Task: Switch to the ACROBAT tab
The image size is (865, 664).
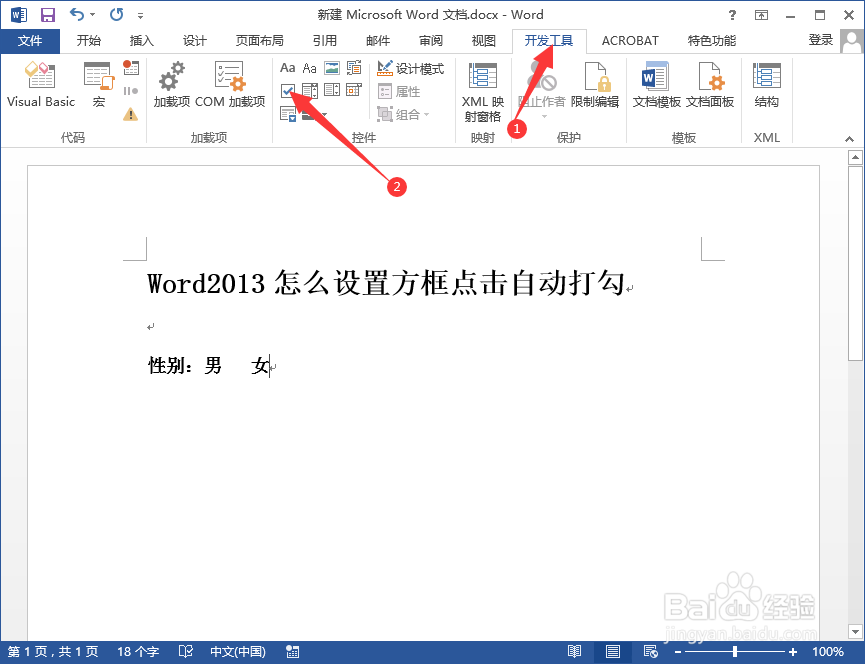Action: [x=630, y=41]
